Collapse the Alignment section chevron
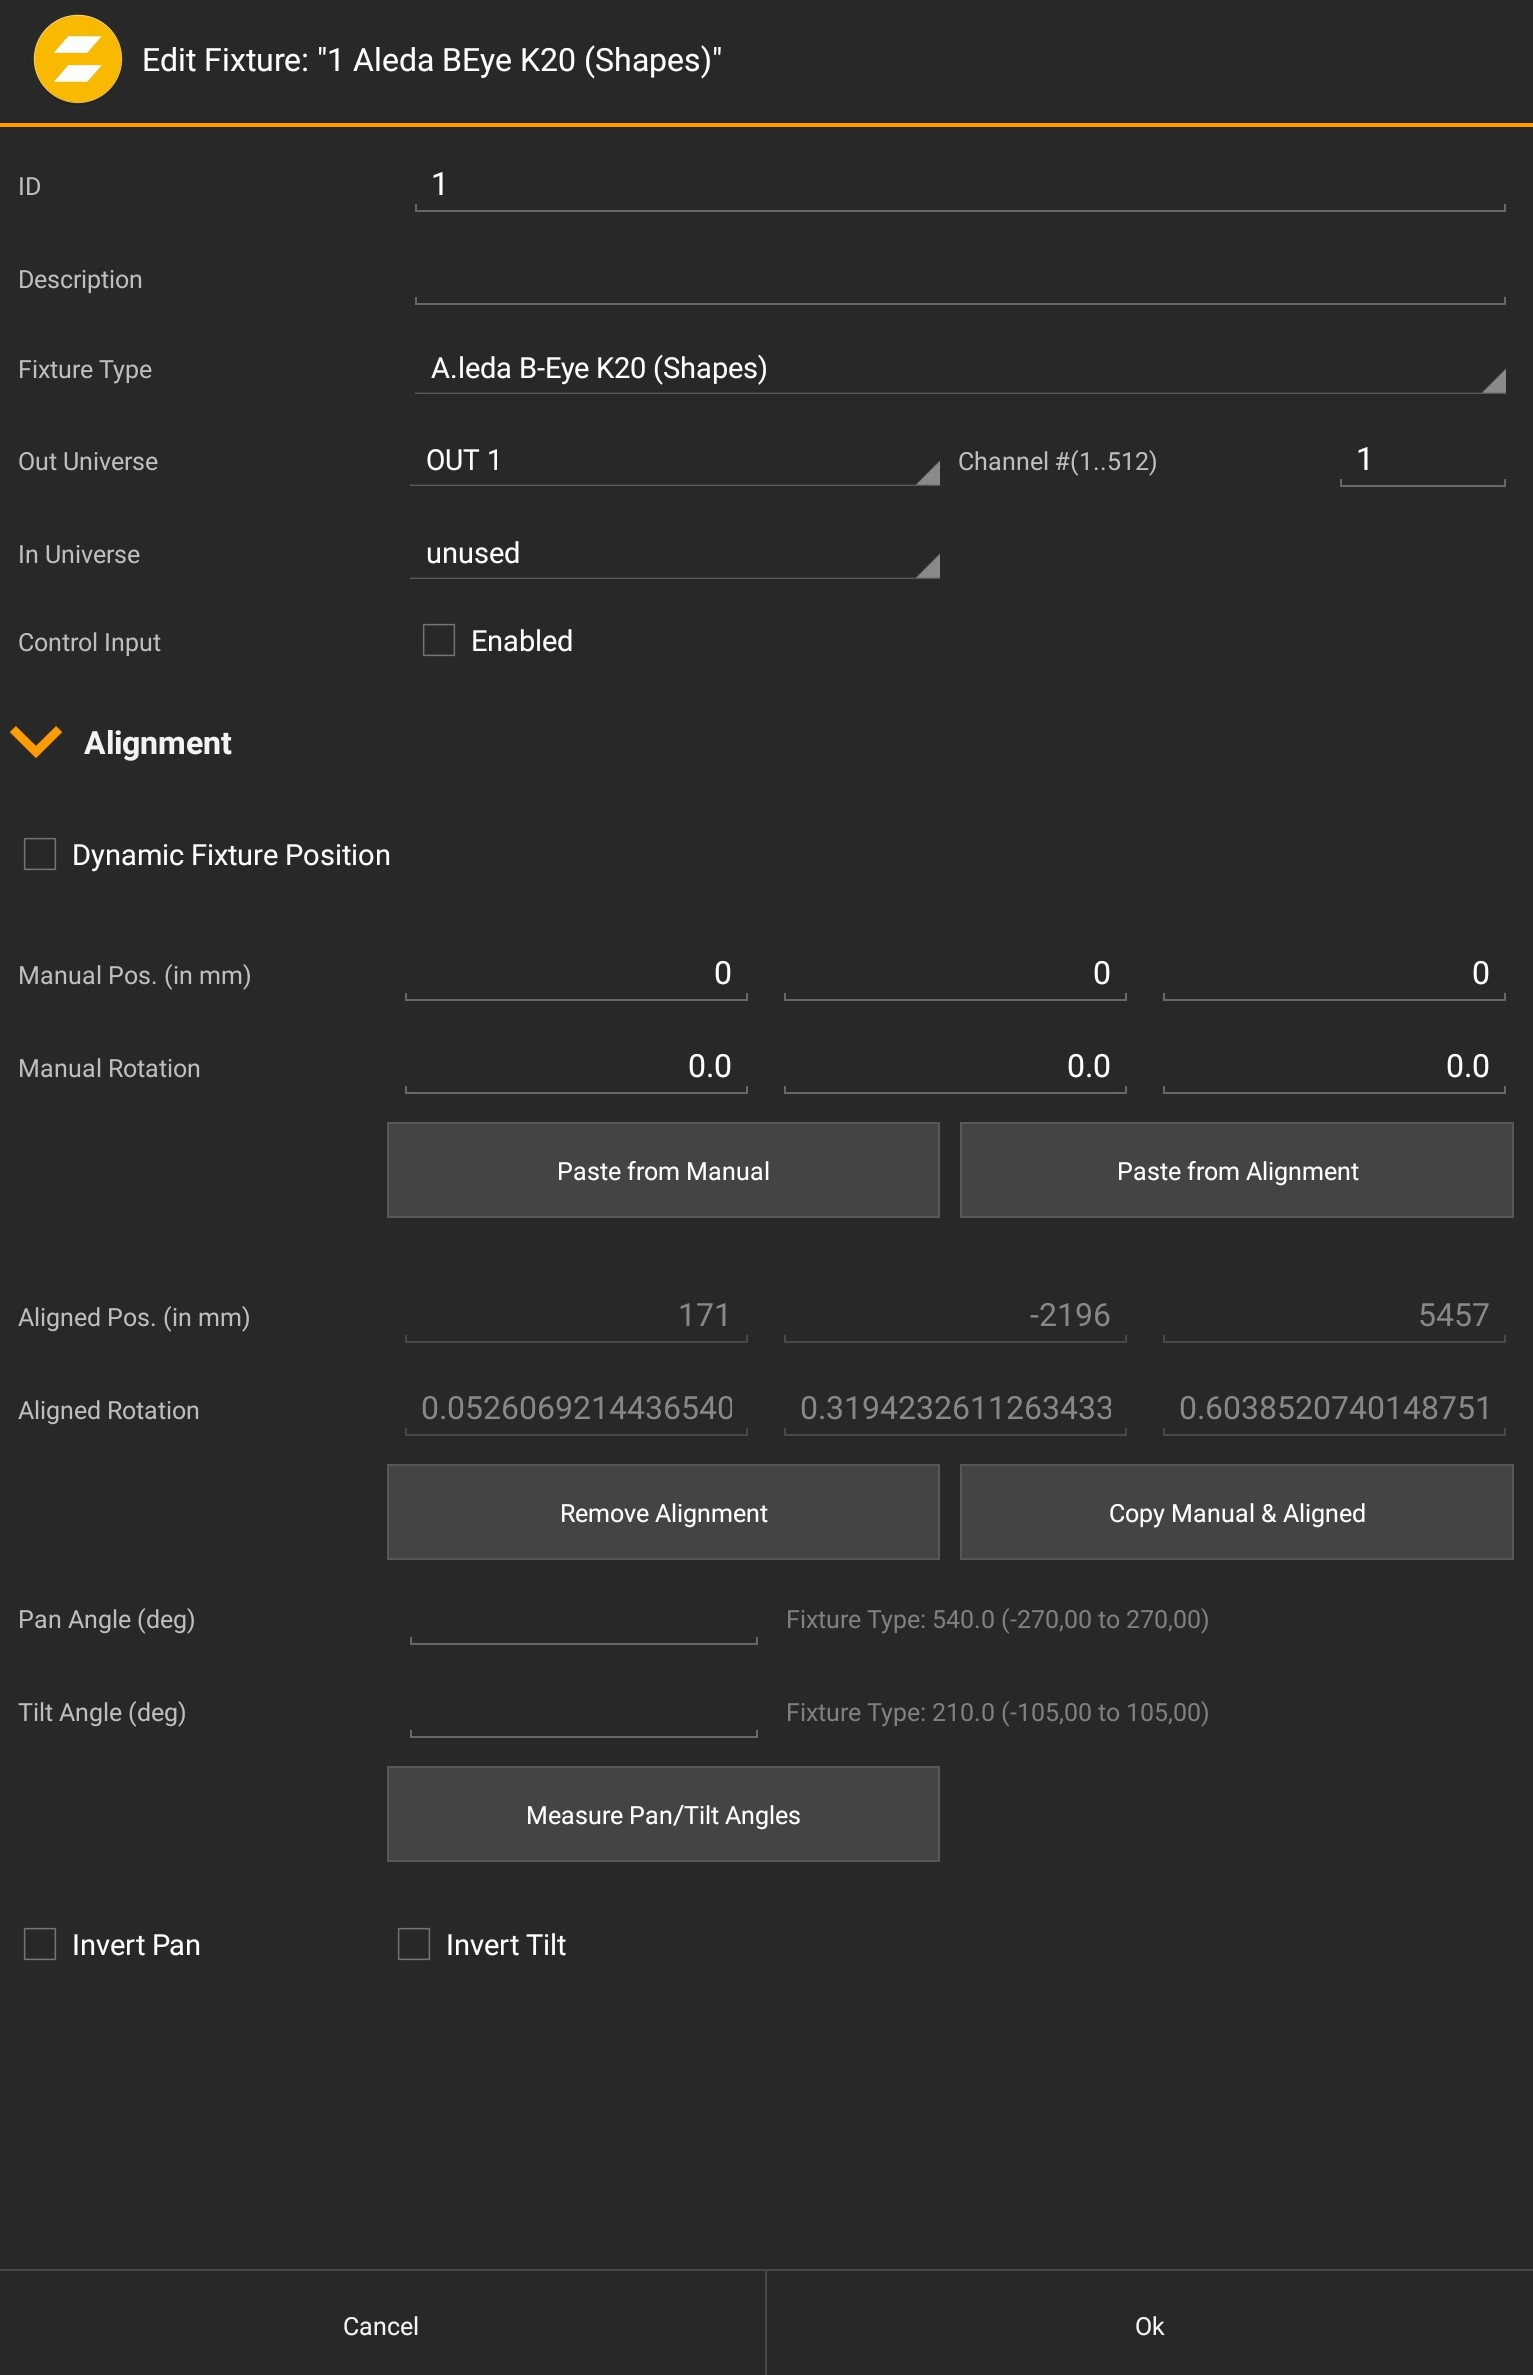 pos(36,742)
